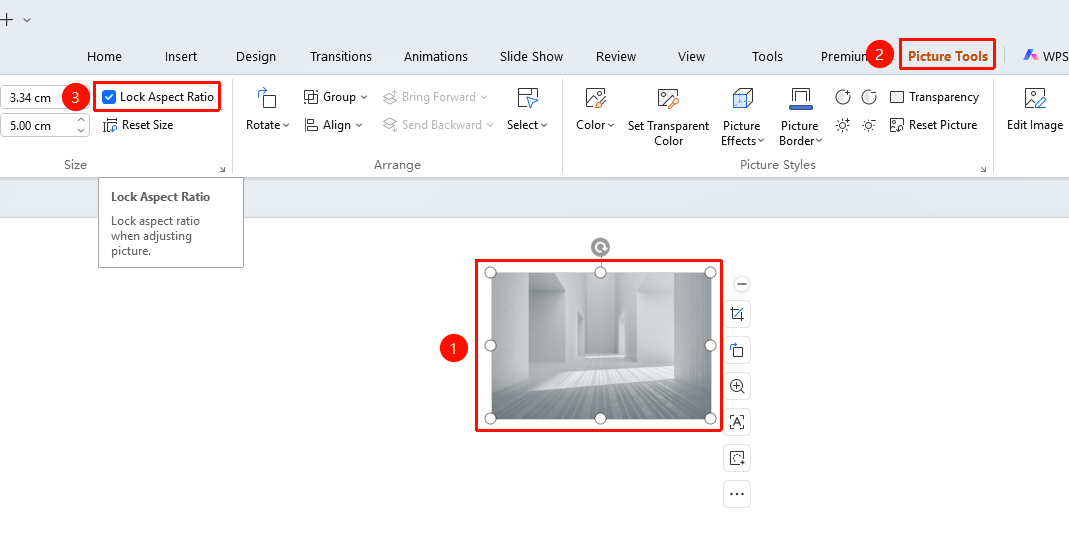This screenshot has width=1069, height=560.
Task: Click the increase contrast icon
Action: [x=843, y=97]
